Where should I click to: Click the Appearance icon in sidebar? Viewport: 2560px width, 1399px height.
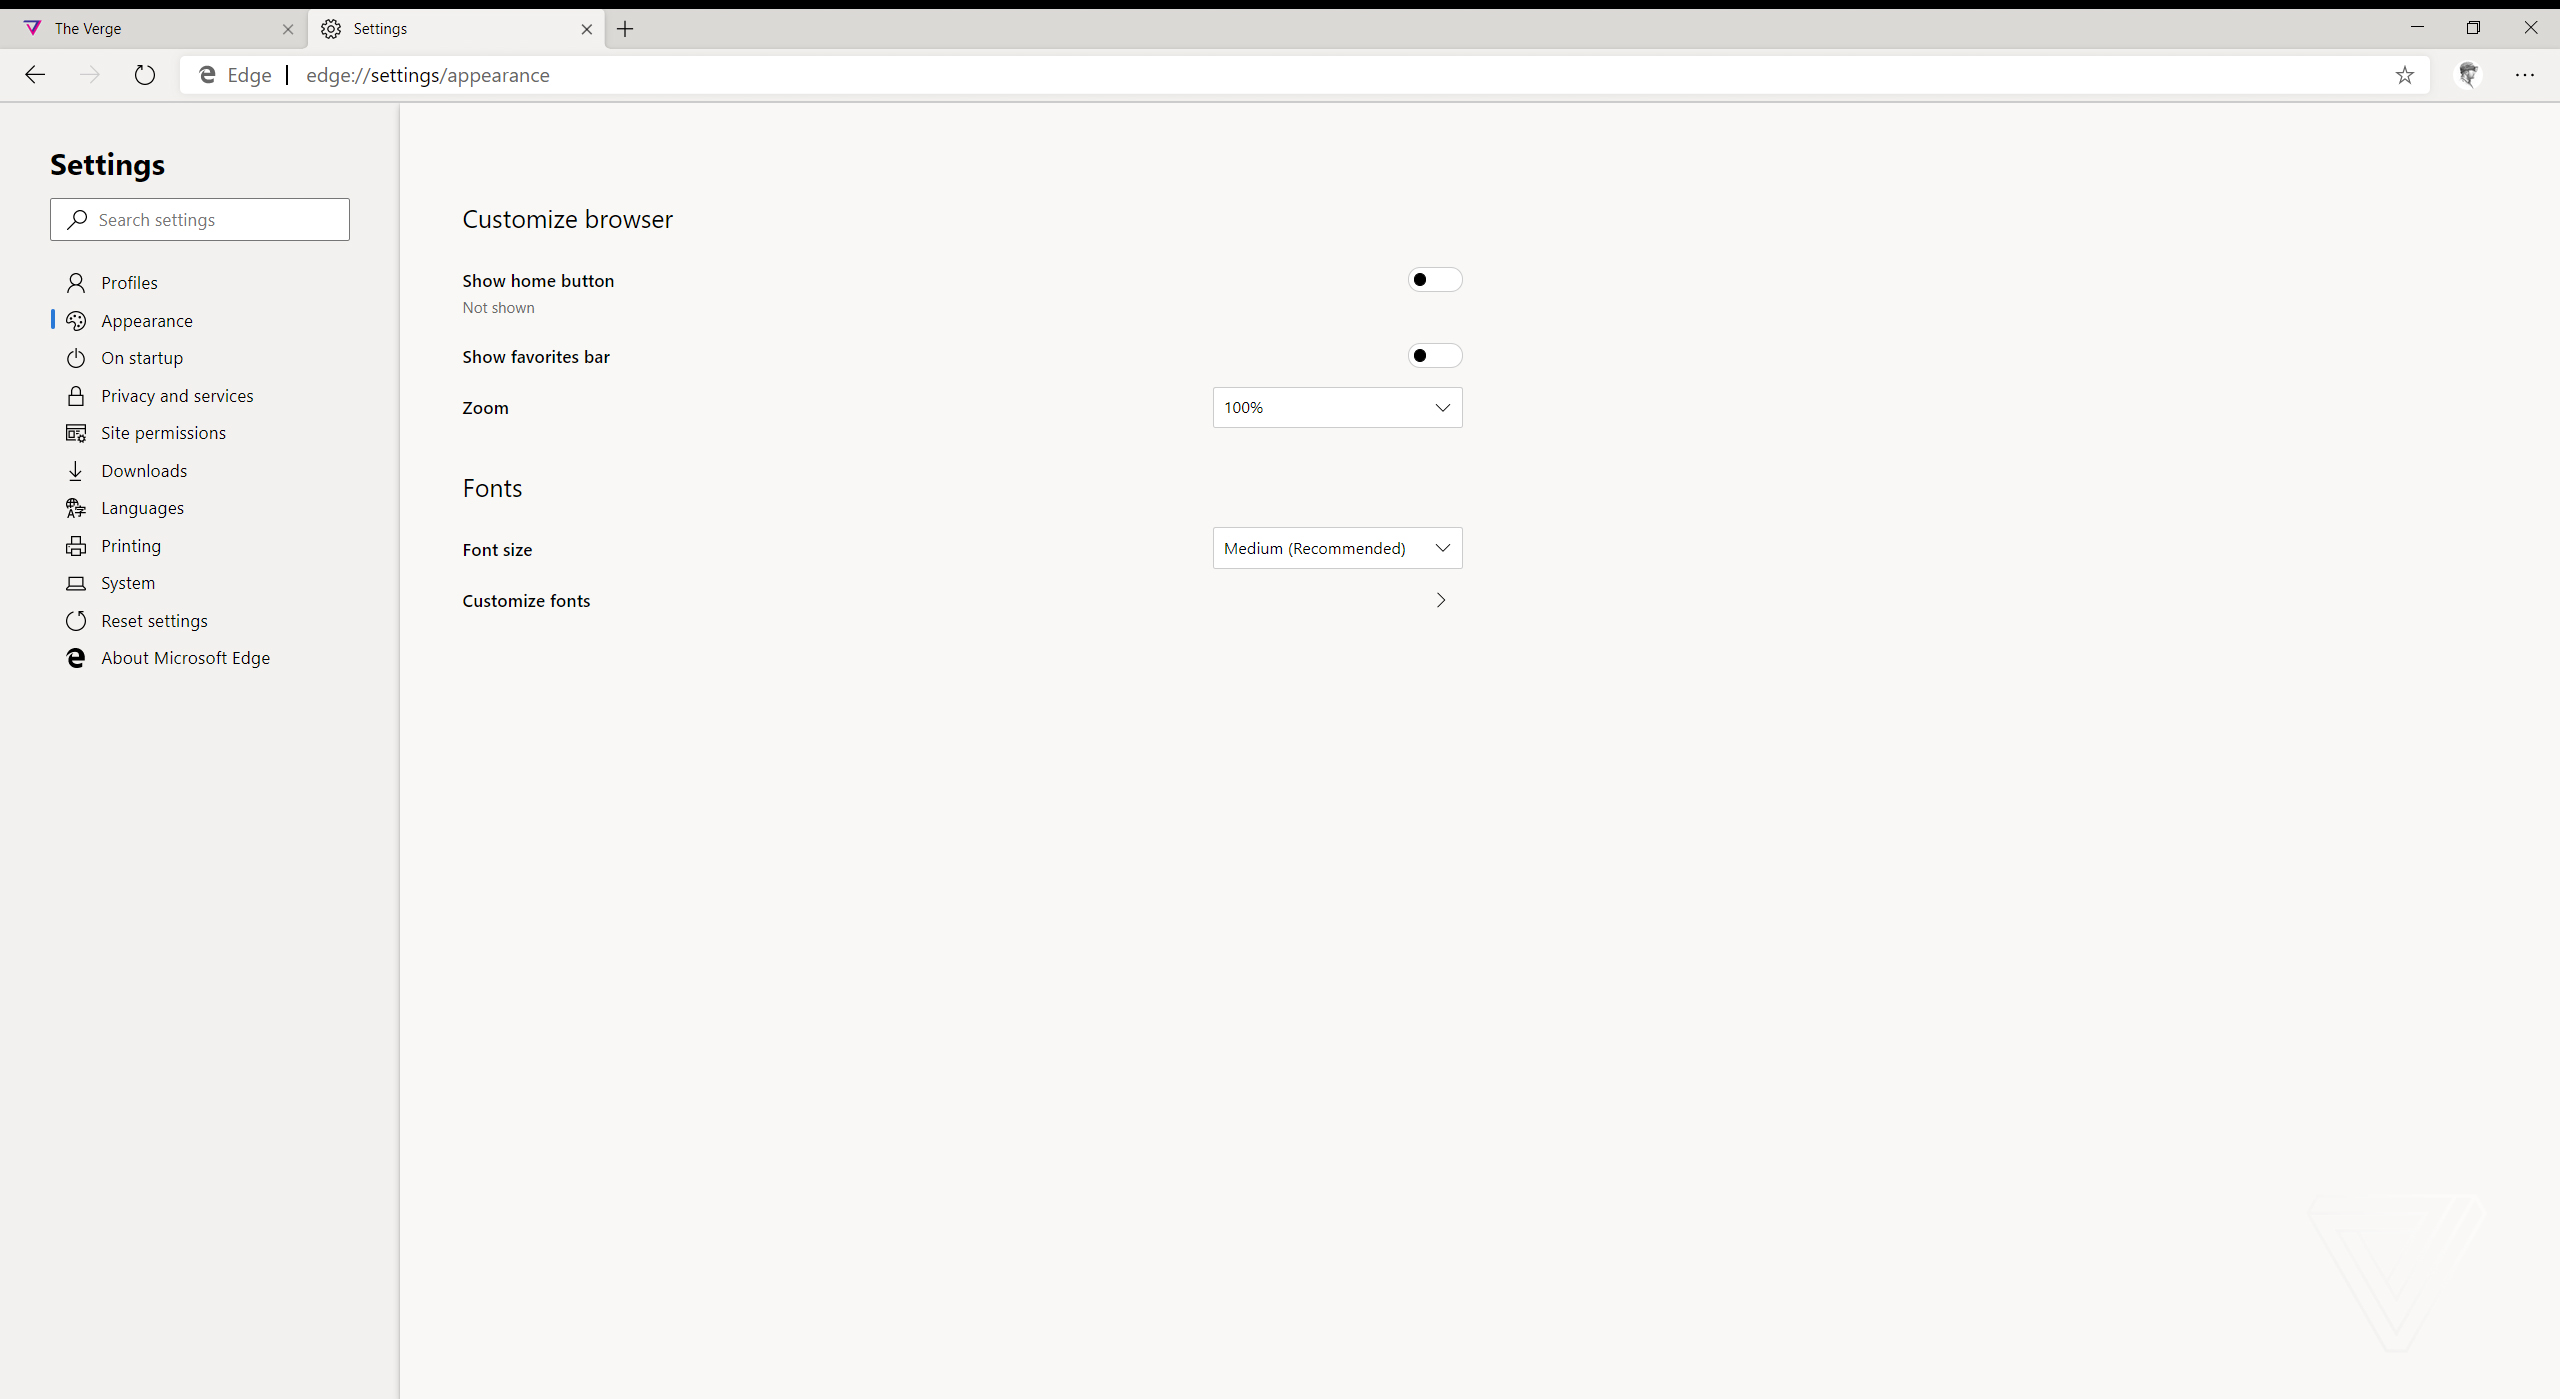(x=74, y=319)
